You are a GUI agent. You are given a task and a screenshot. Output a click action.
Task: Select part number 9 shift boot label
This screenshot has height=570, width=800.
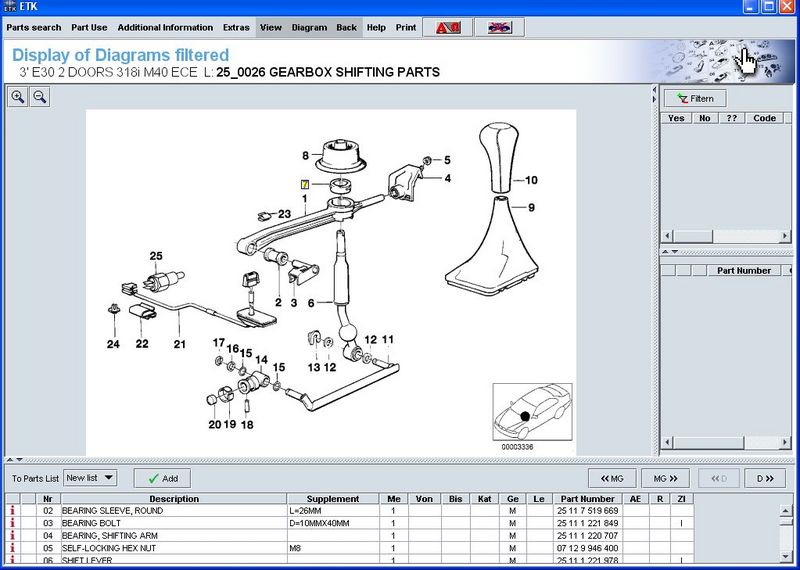531,207
